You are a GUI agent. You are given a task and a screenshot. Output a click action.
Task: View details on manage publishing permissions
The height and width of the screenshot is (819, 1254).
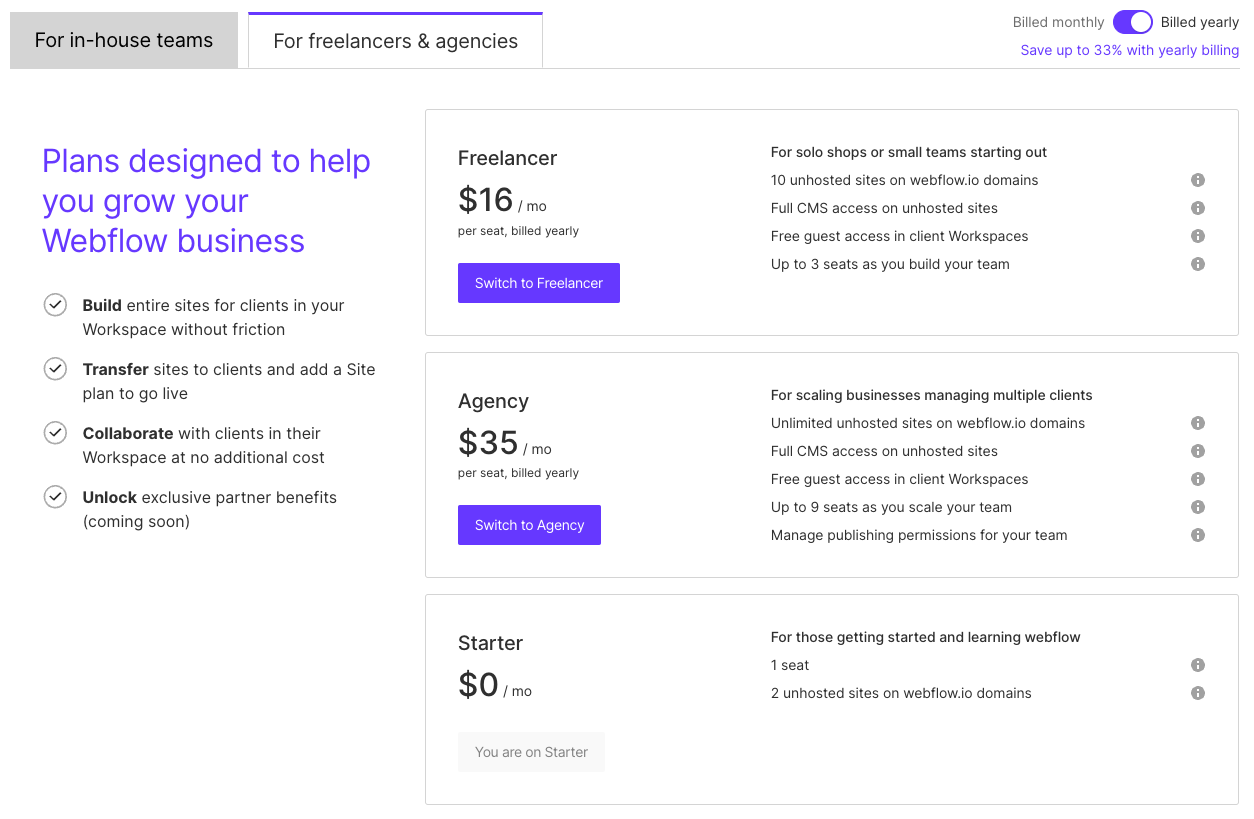point(1197,535)
